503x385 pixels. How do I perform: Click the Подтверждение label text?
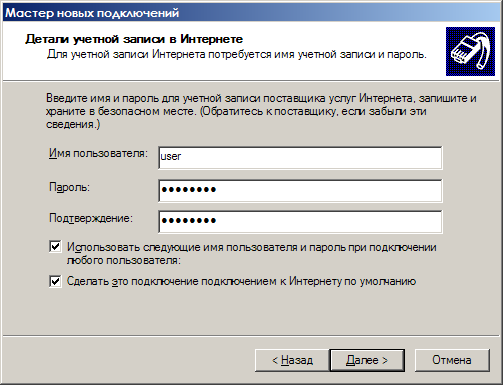click(x=91, y=218)
